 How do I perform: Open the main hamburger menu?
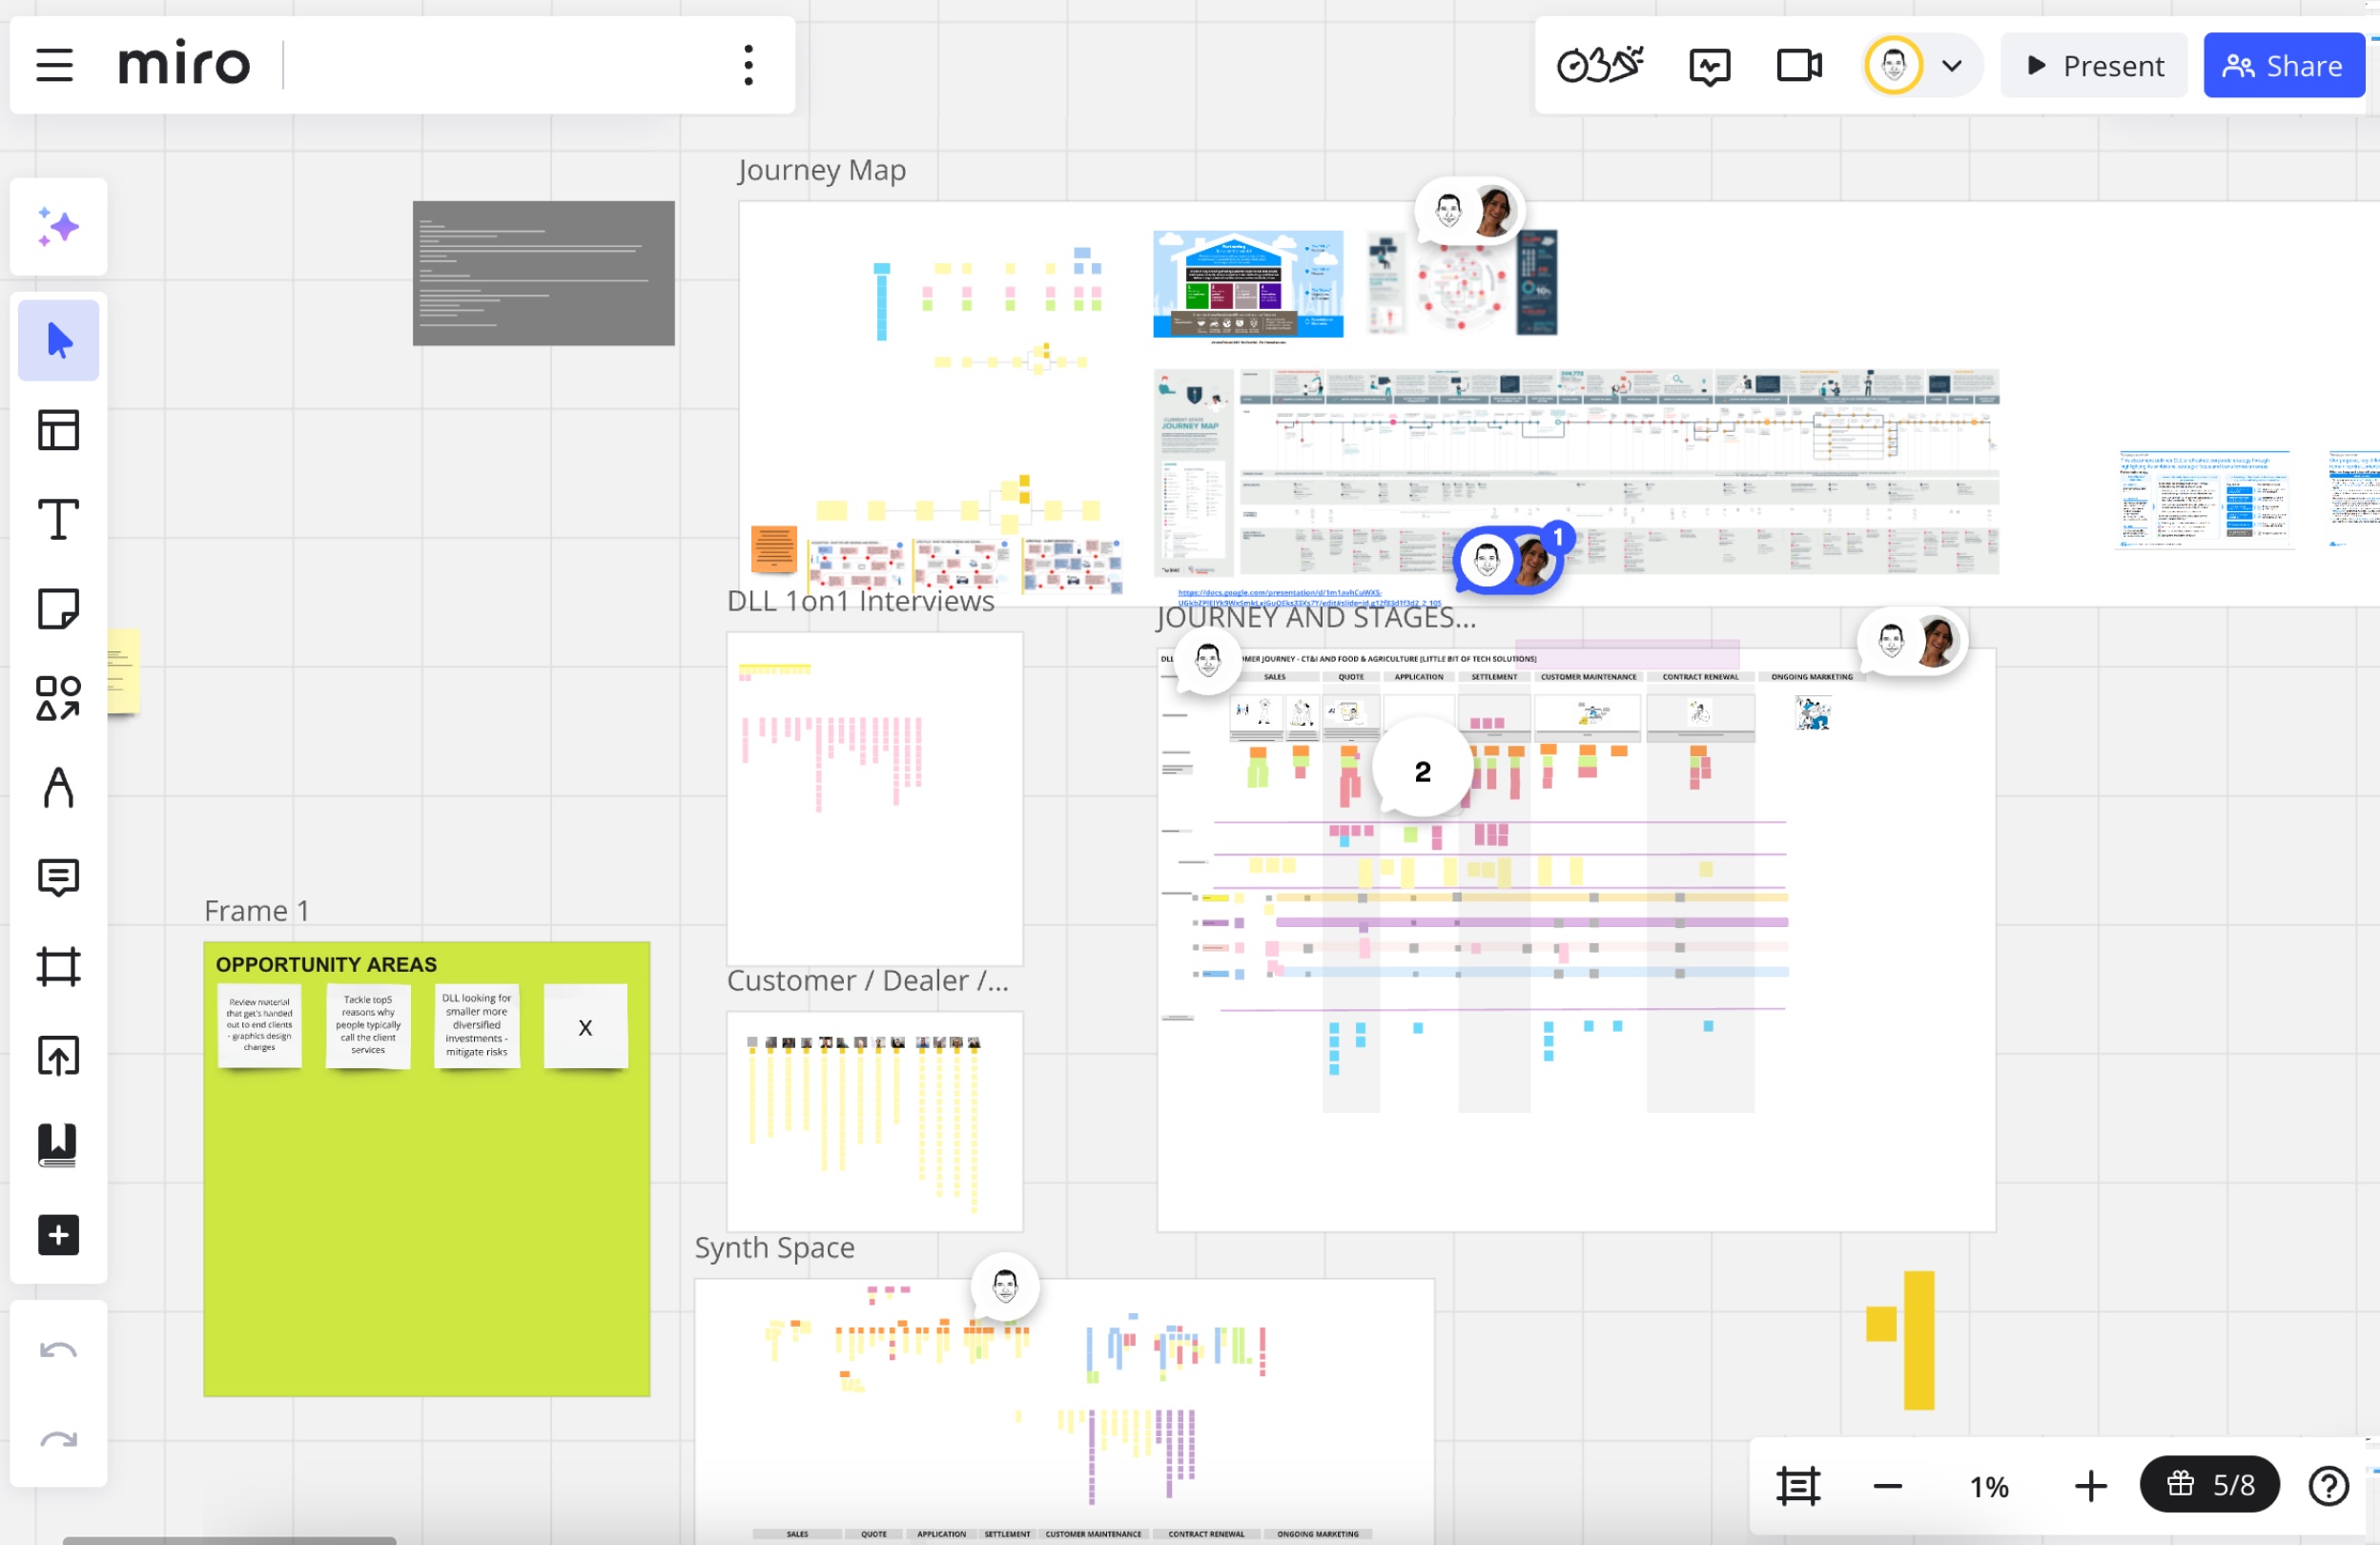(x=53, y=65)
